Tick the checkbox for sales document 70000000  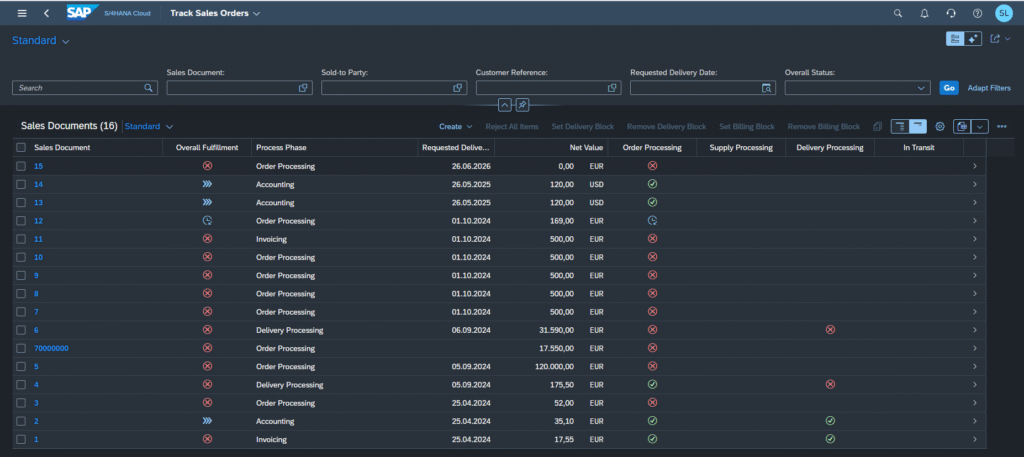[21, 348]
